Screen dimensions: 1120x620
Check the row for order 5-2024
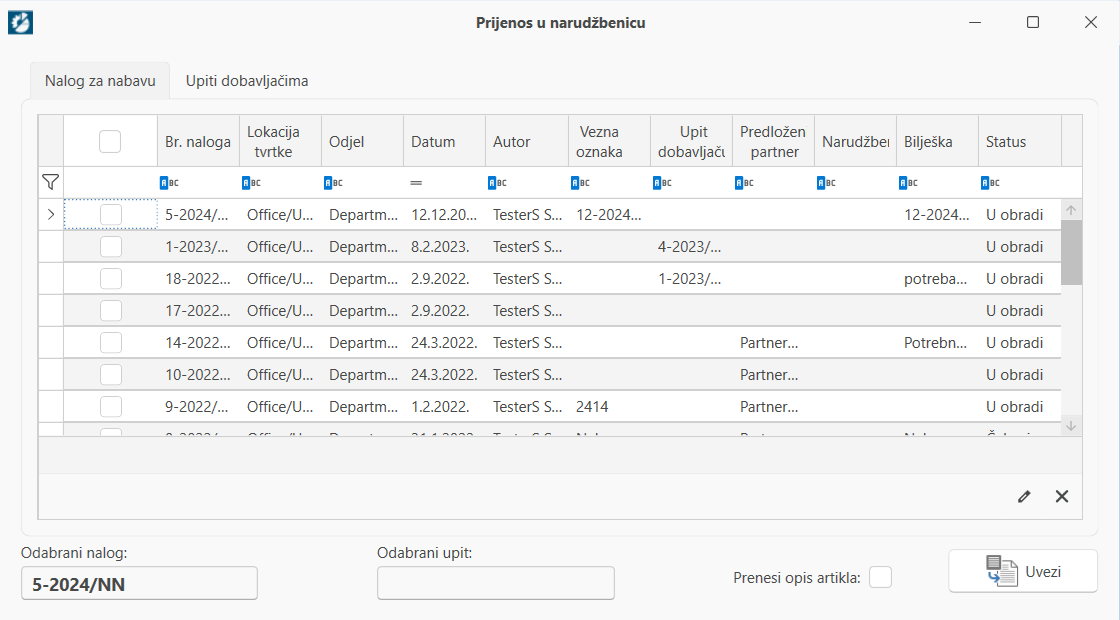[x=111, y=214]
